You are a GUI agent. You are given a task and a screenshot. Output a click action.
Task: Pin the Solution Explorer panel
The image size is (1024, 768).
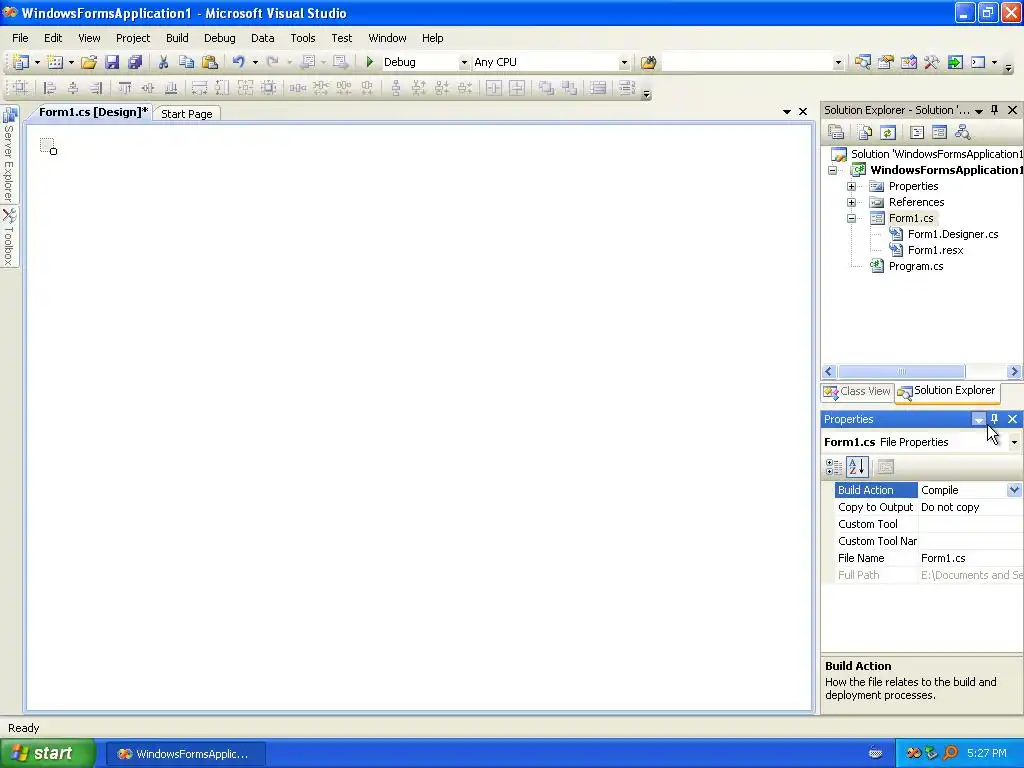(995, 110)
